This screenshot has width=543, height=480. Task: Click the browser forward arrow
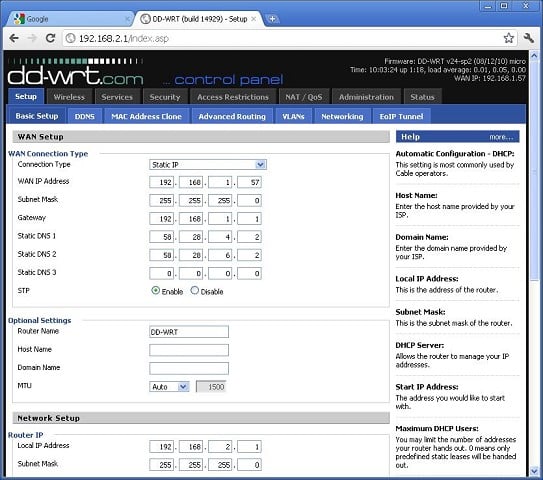point(32,38)
